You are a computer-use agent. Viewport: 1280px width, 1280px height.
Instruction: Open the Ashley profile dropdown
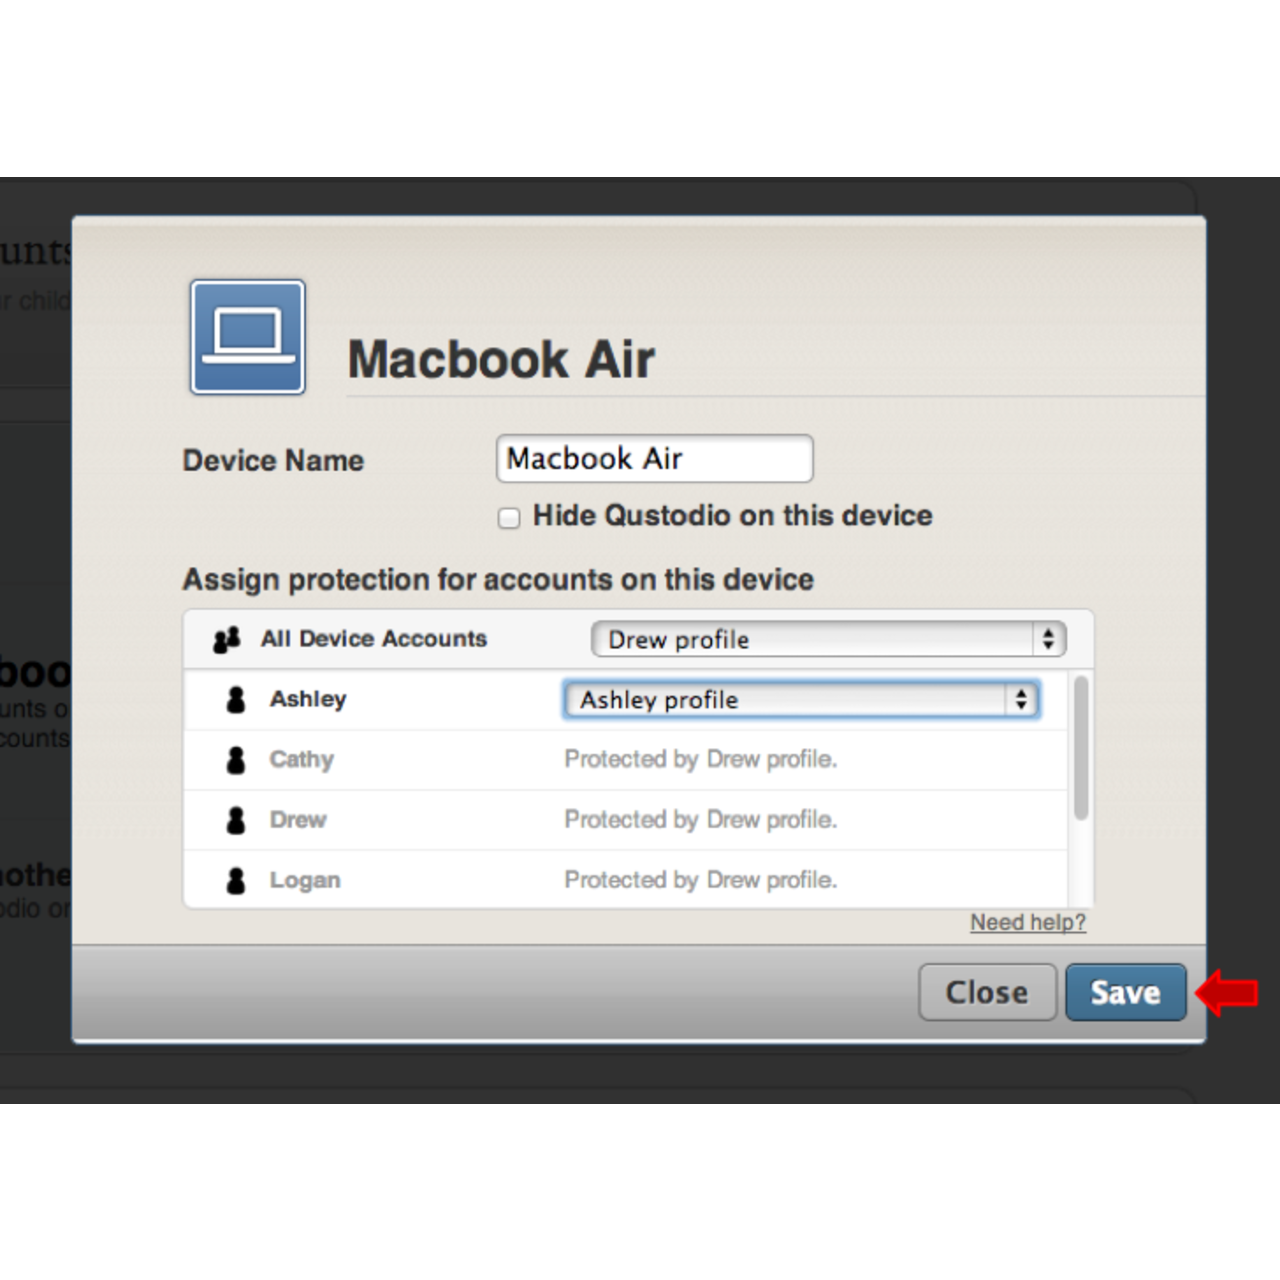tap(801, 700)
